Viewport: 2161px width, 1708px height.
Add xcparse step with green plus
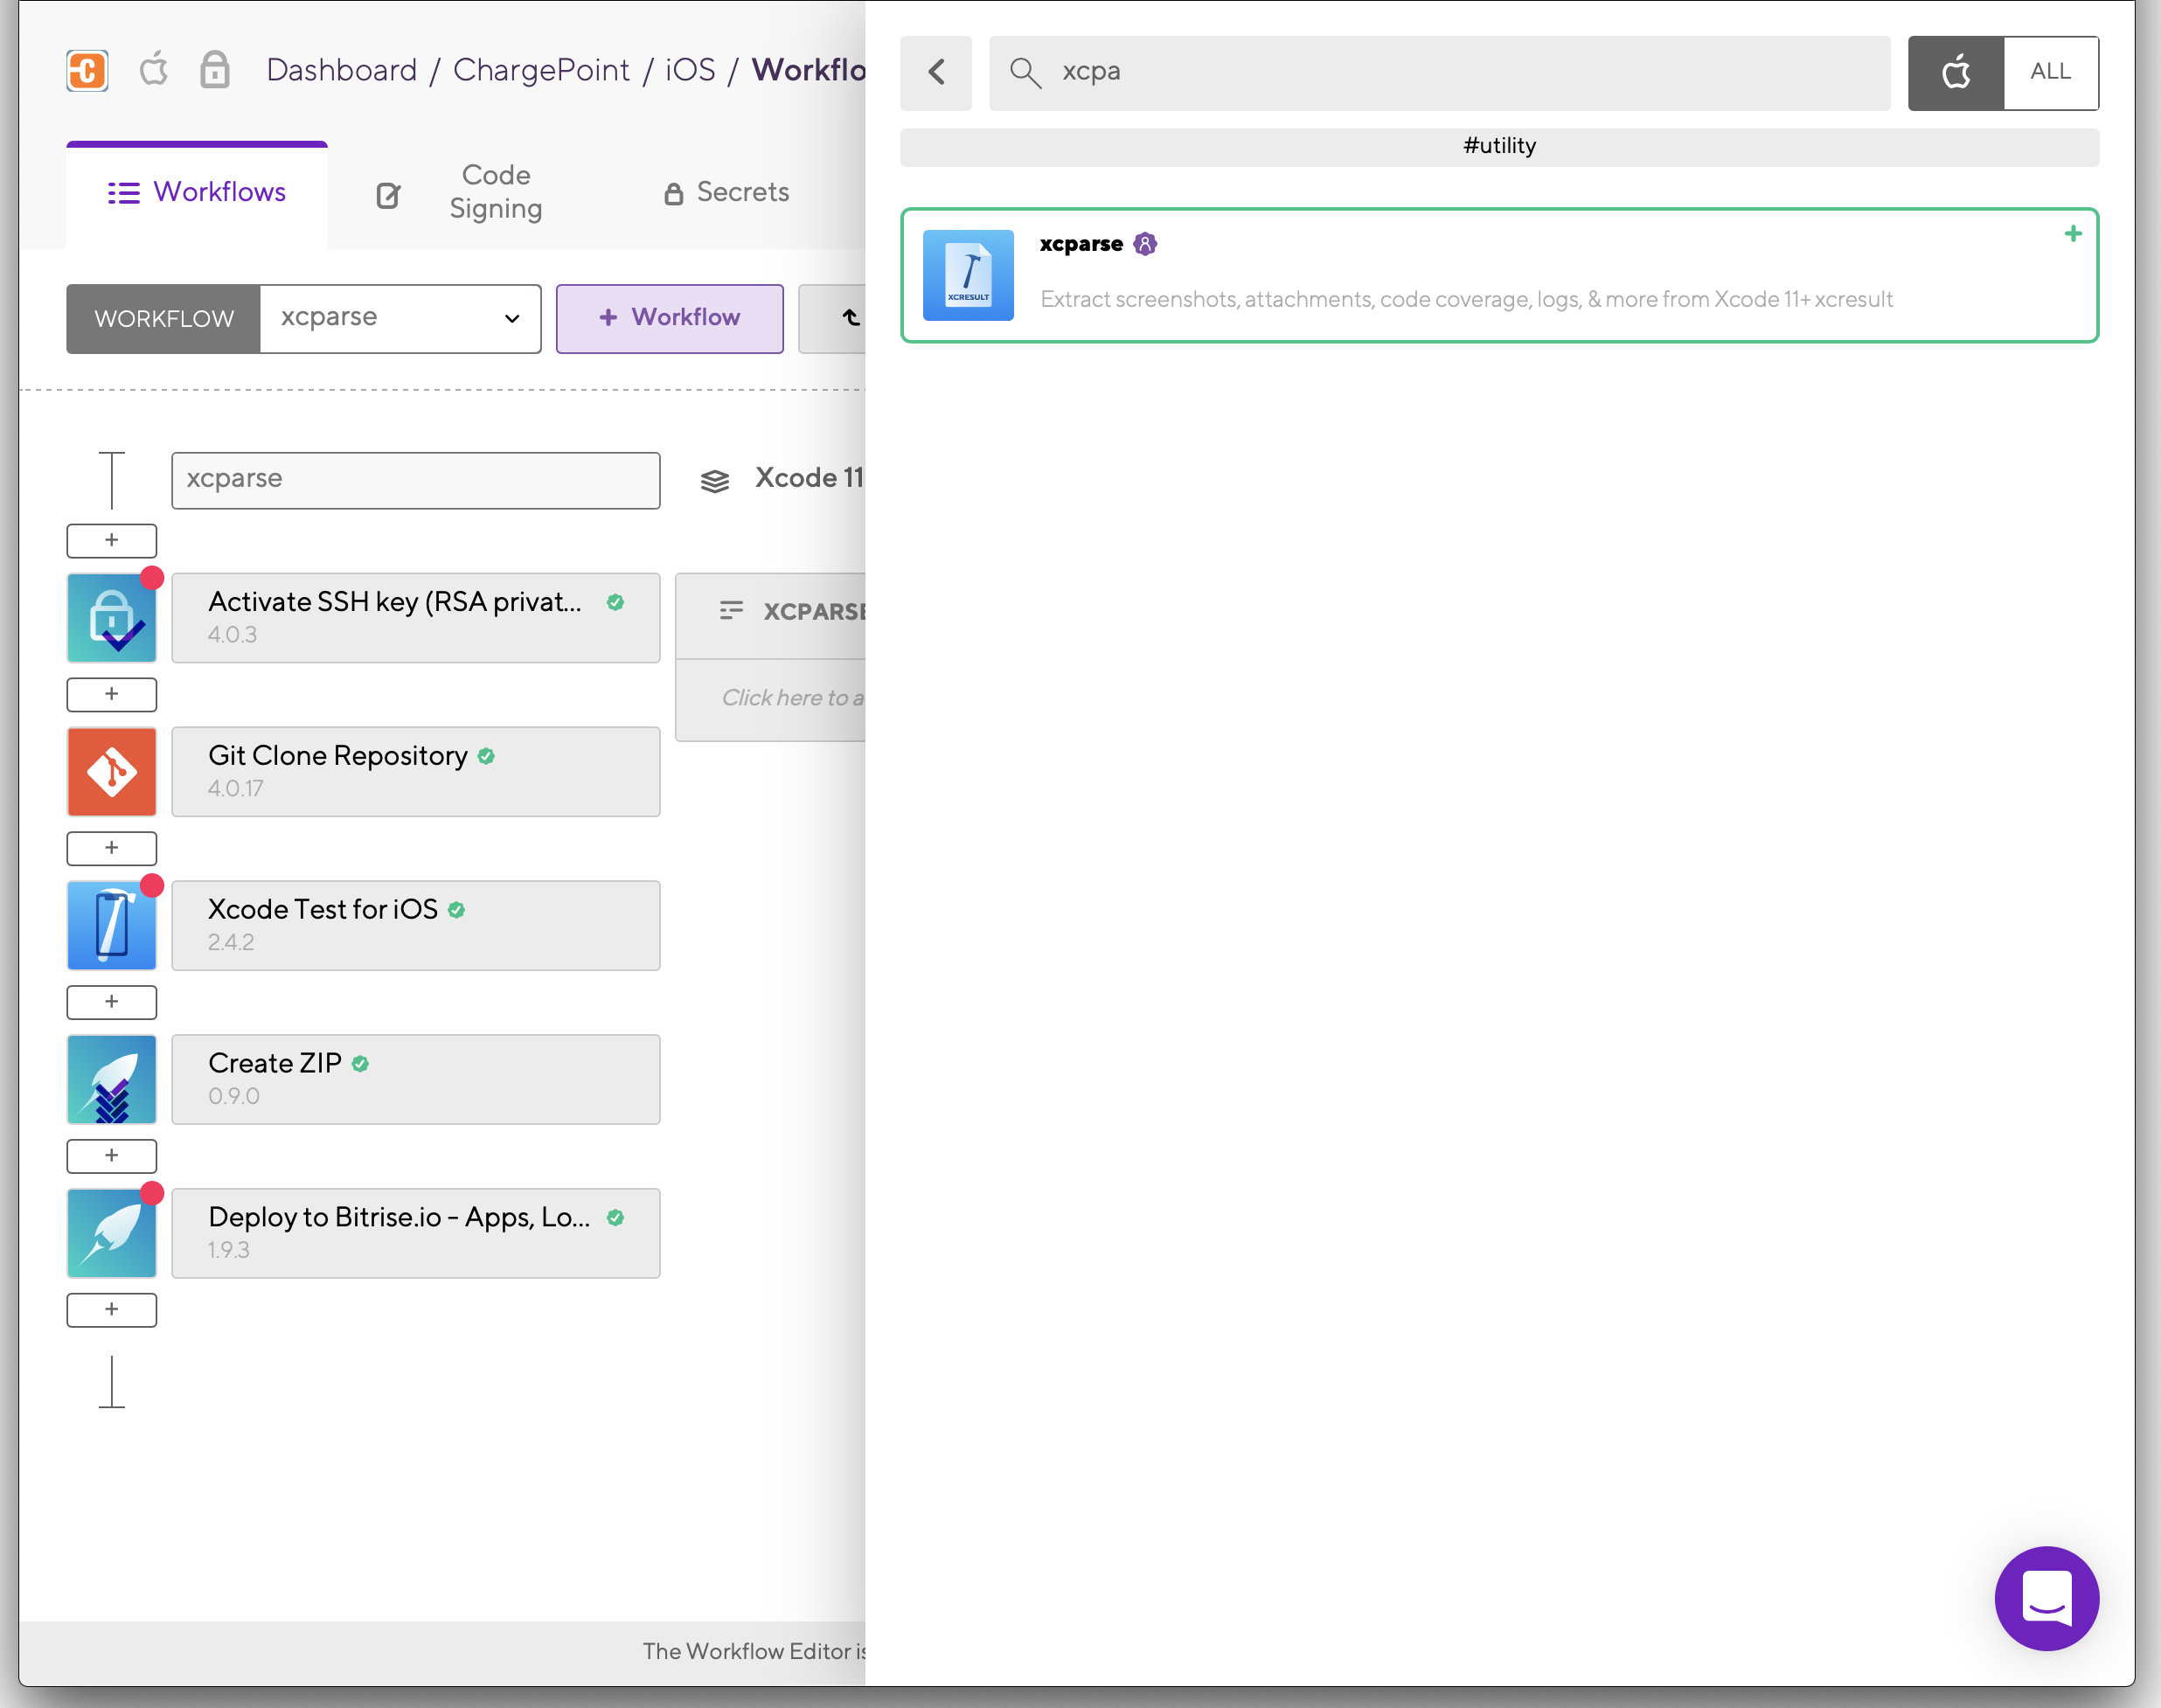(2072, 234)
